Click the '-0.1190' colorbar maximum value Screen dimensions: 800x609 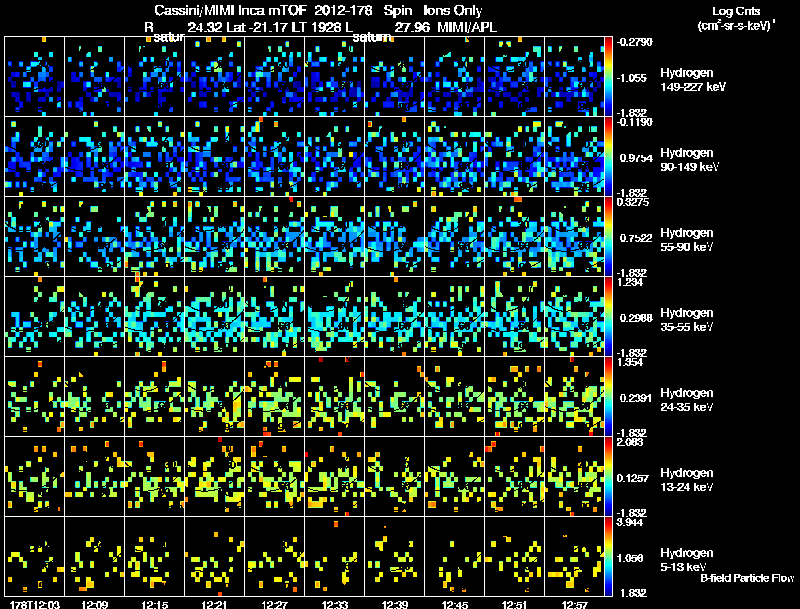(634, 122)
